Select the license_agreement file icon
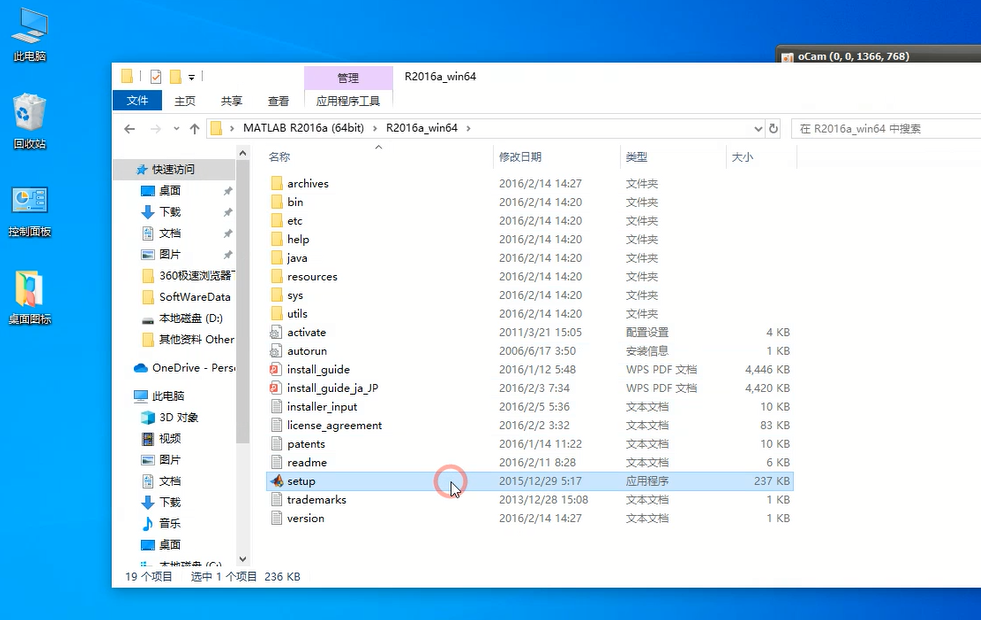981x620 pixels. pos(276,425)
